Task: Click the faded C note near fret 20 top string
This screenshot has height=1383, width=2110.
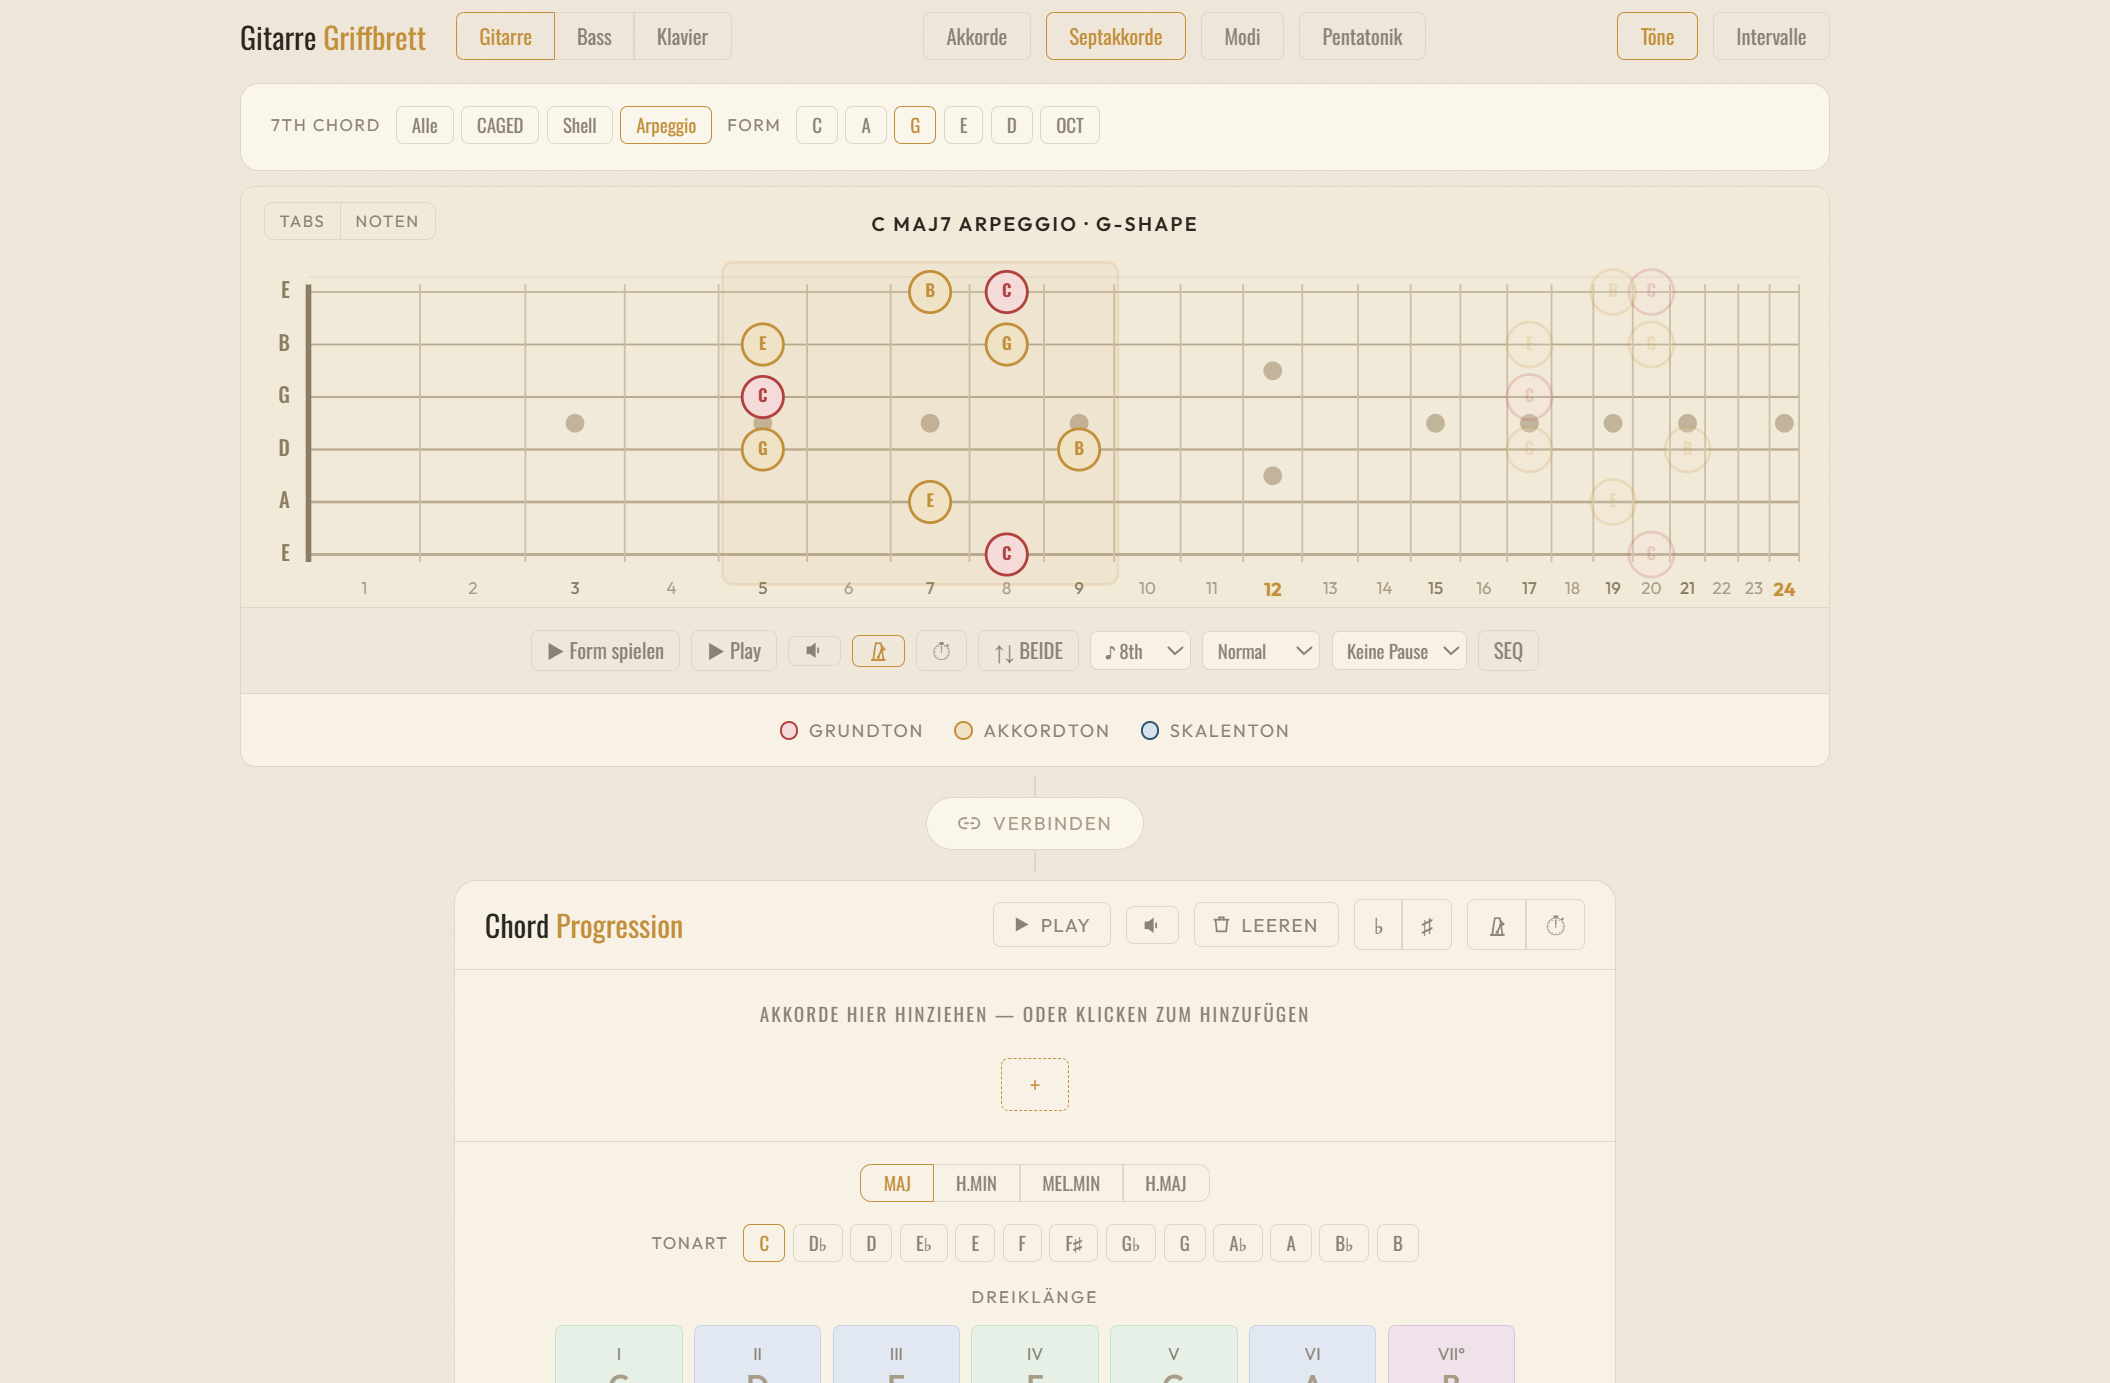Action: click(x=1651, y=291)
